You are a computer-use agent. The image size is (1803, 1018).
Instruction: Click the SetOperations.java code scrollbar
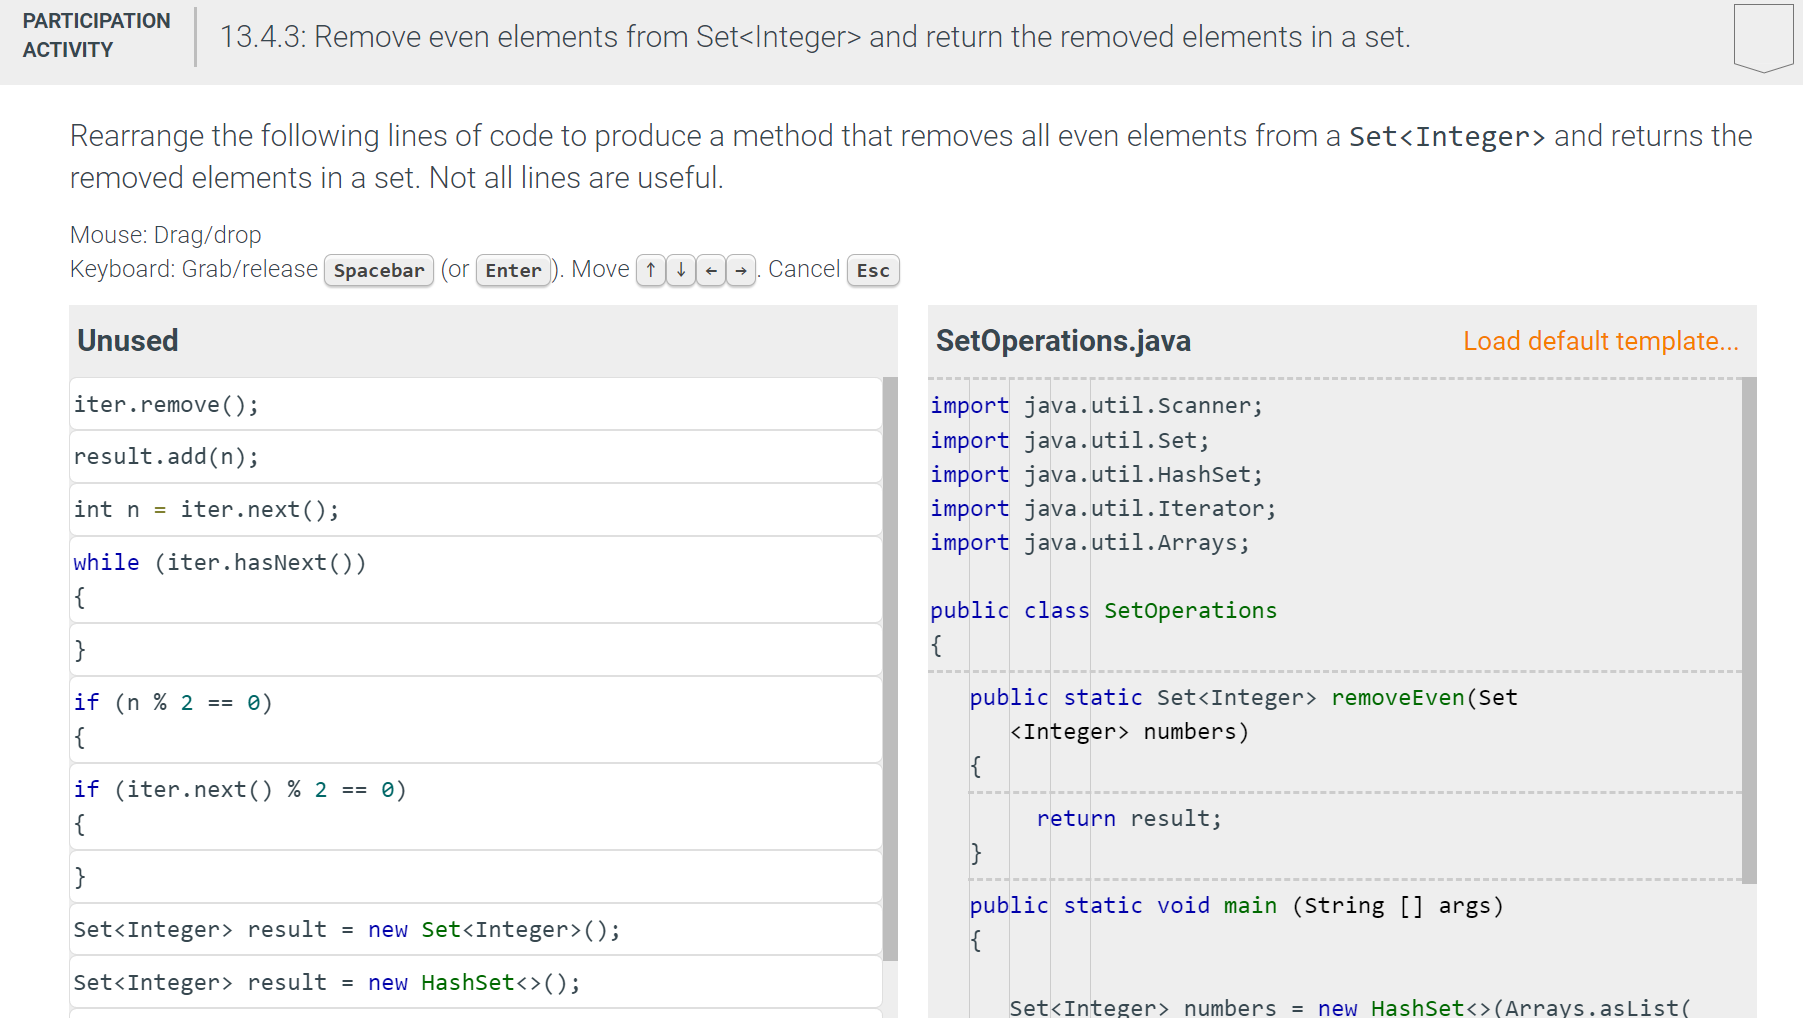1749,630
